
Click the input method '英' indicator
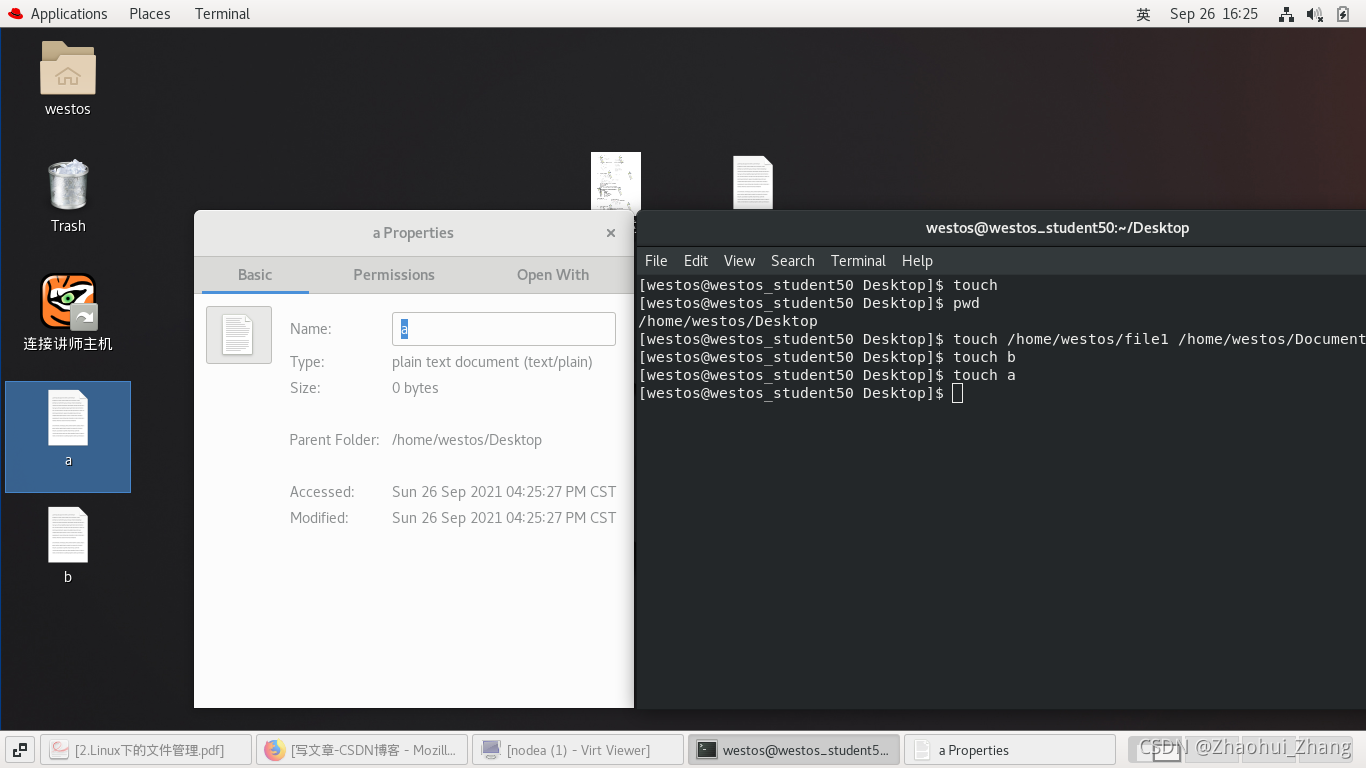click(x=1142, y=14)
